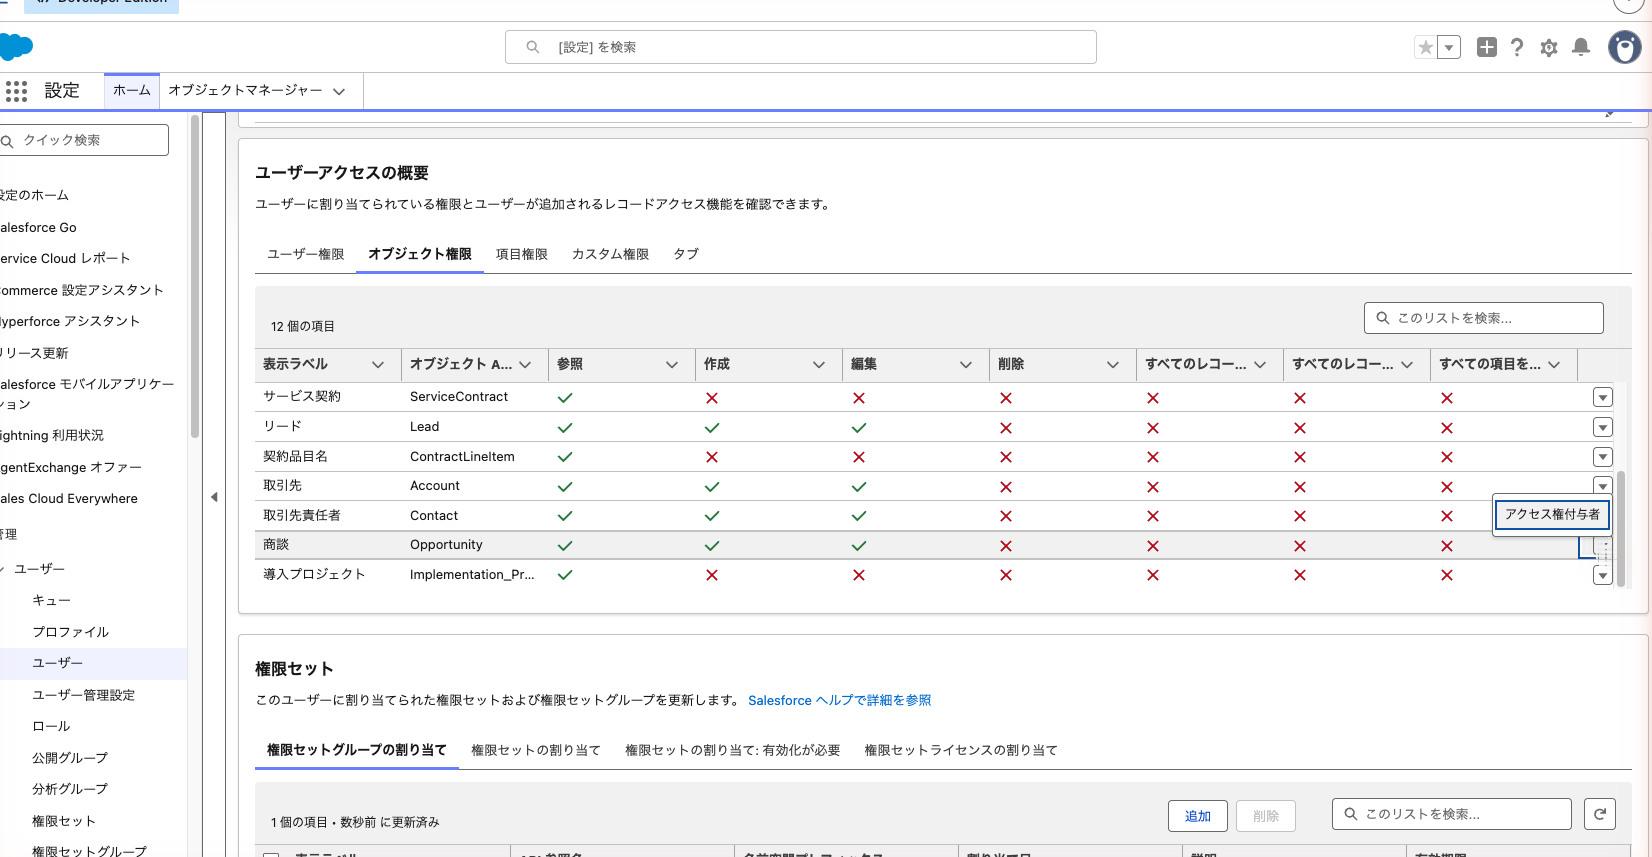
Task: Click the object permissions table vertical scrollbar
Action: point(1621,530)
